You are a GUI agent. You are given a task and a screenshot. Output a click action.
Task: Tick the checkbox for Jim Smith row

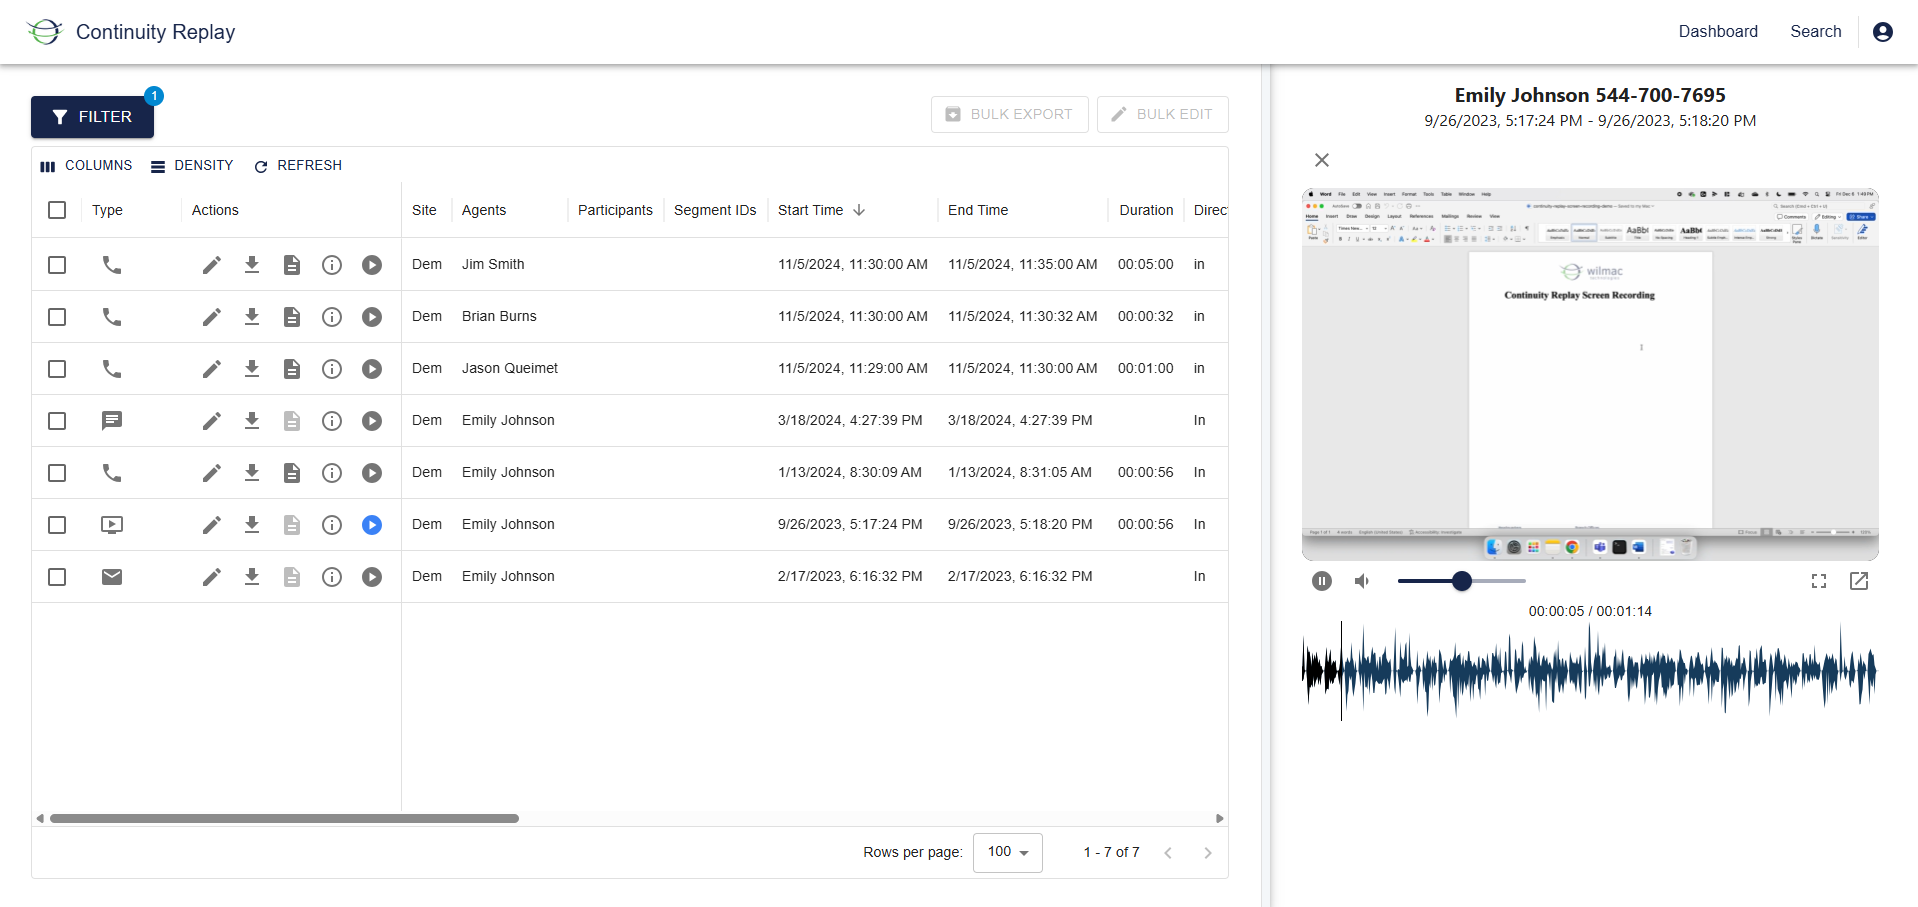tap(57, 265)
